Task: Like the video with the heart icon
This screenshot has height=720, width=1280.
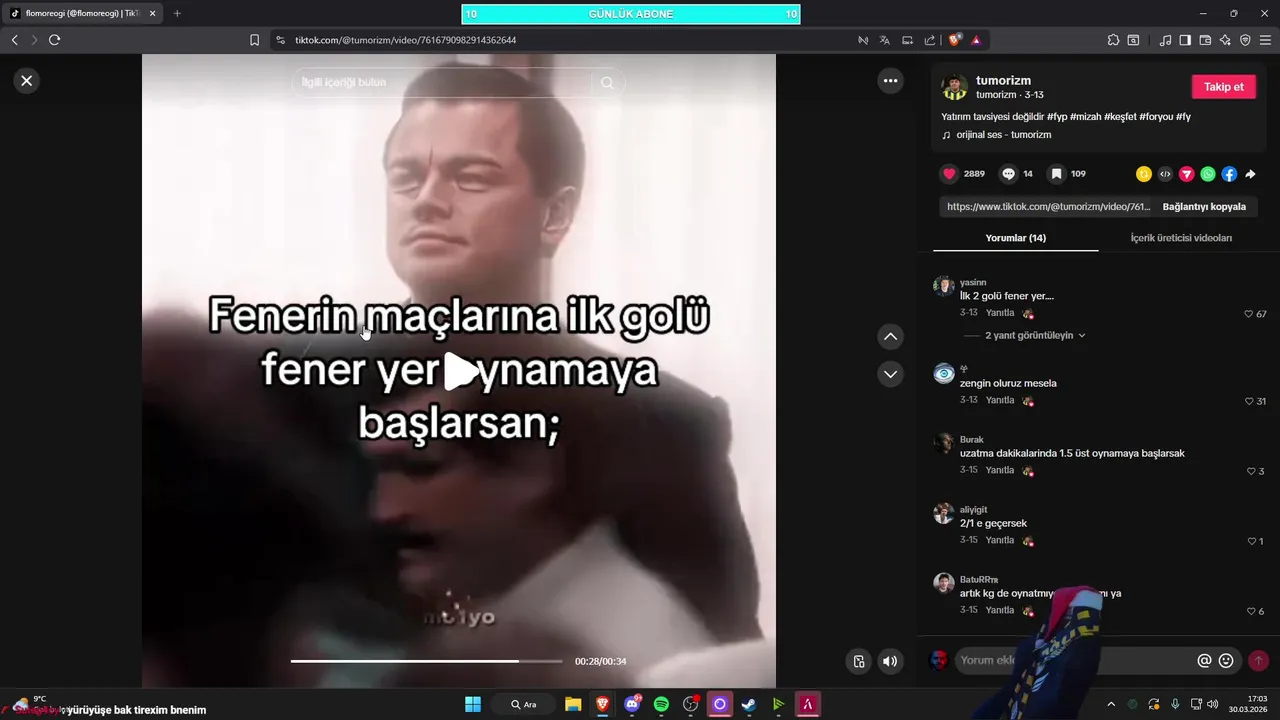Action: pos(949,174)
